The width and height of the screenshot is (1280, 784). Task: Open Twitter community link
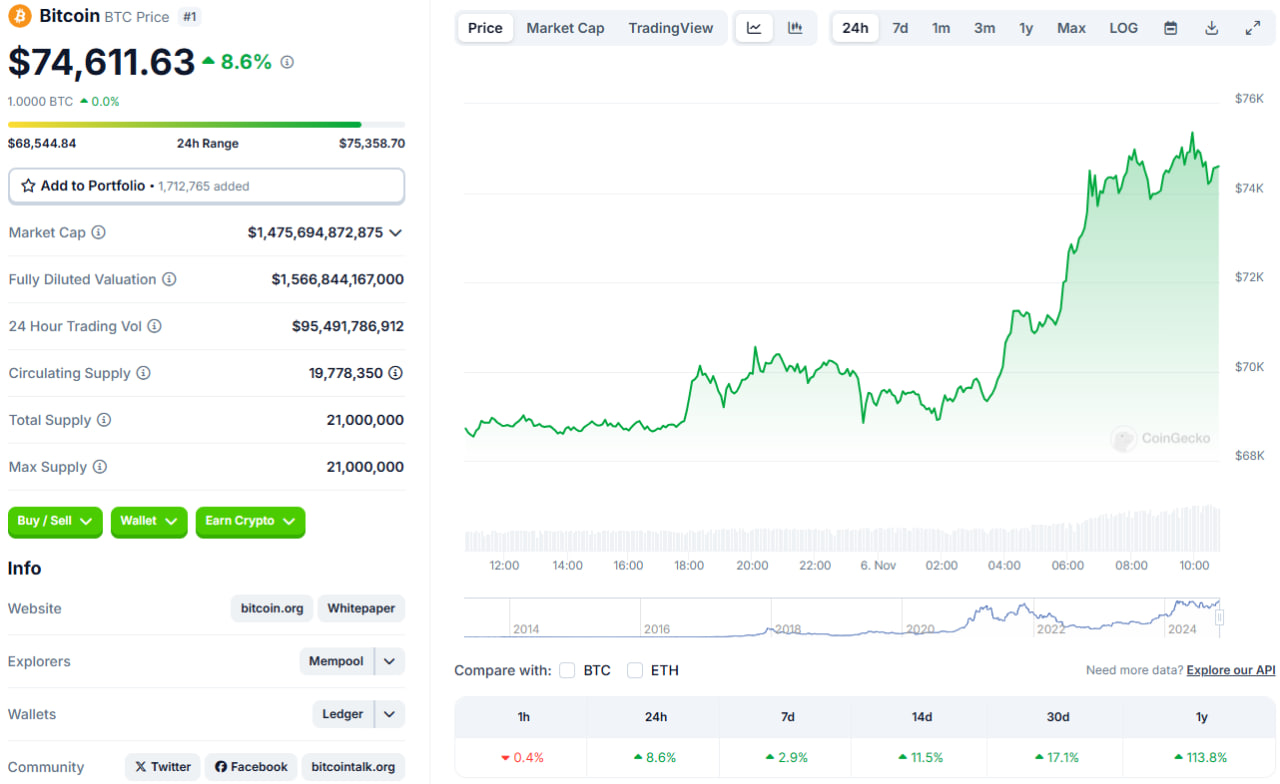pyautogui.click(x=162, y=767)
